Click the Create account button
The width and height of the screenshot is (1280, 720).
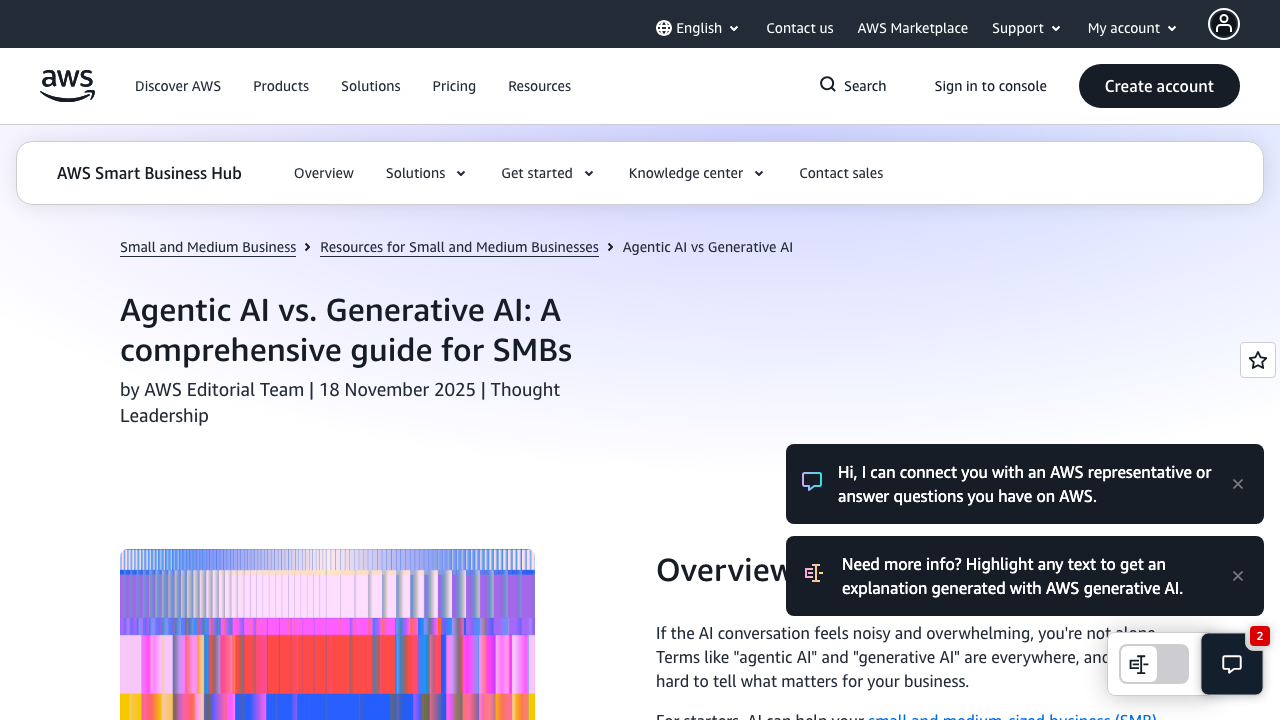pos(1159,86)
